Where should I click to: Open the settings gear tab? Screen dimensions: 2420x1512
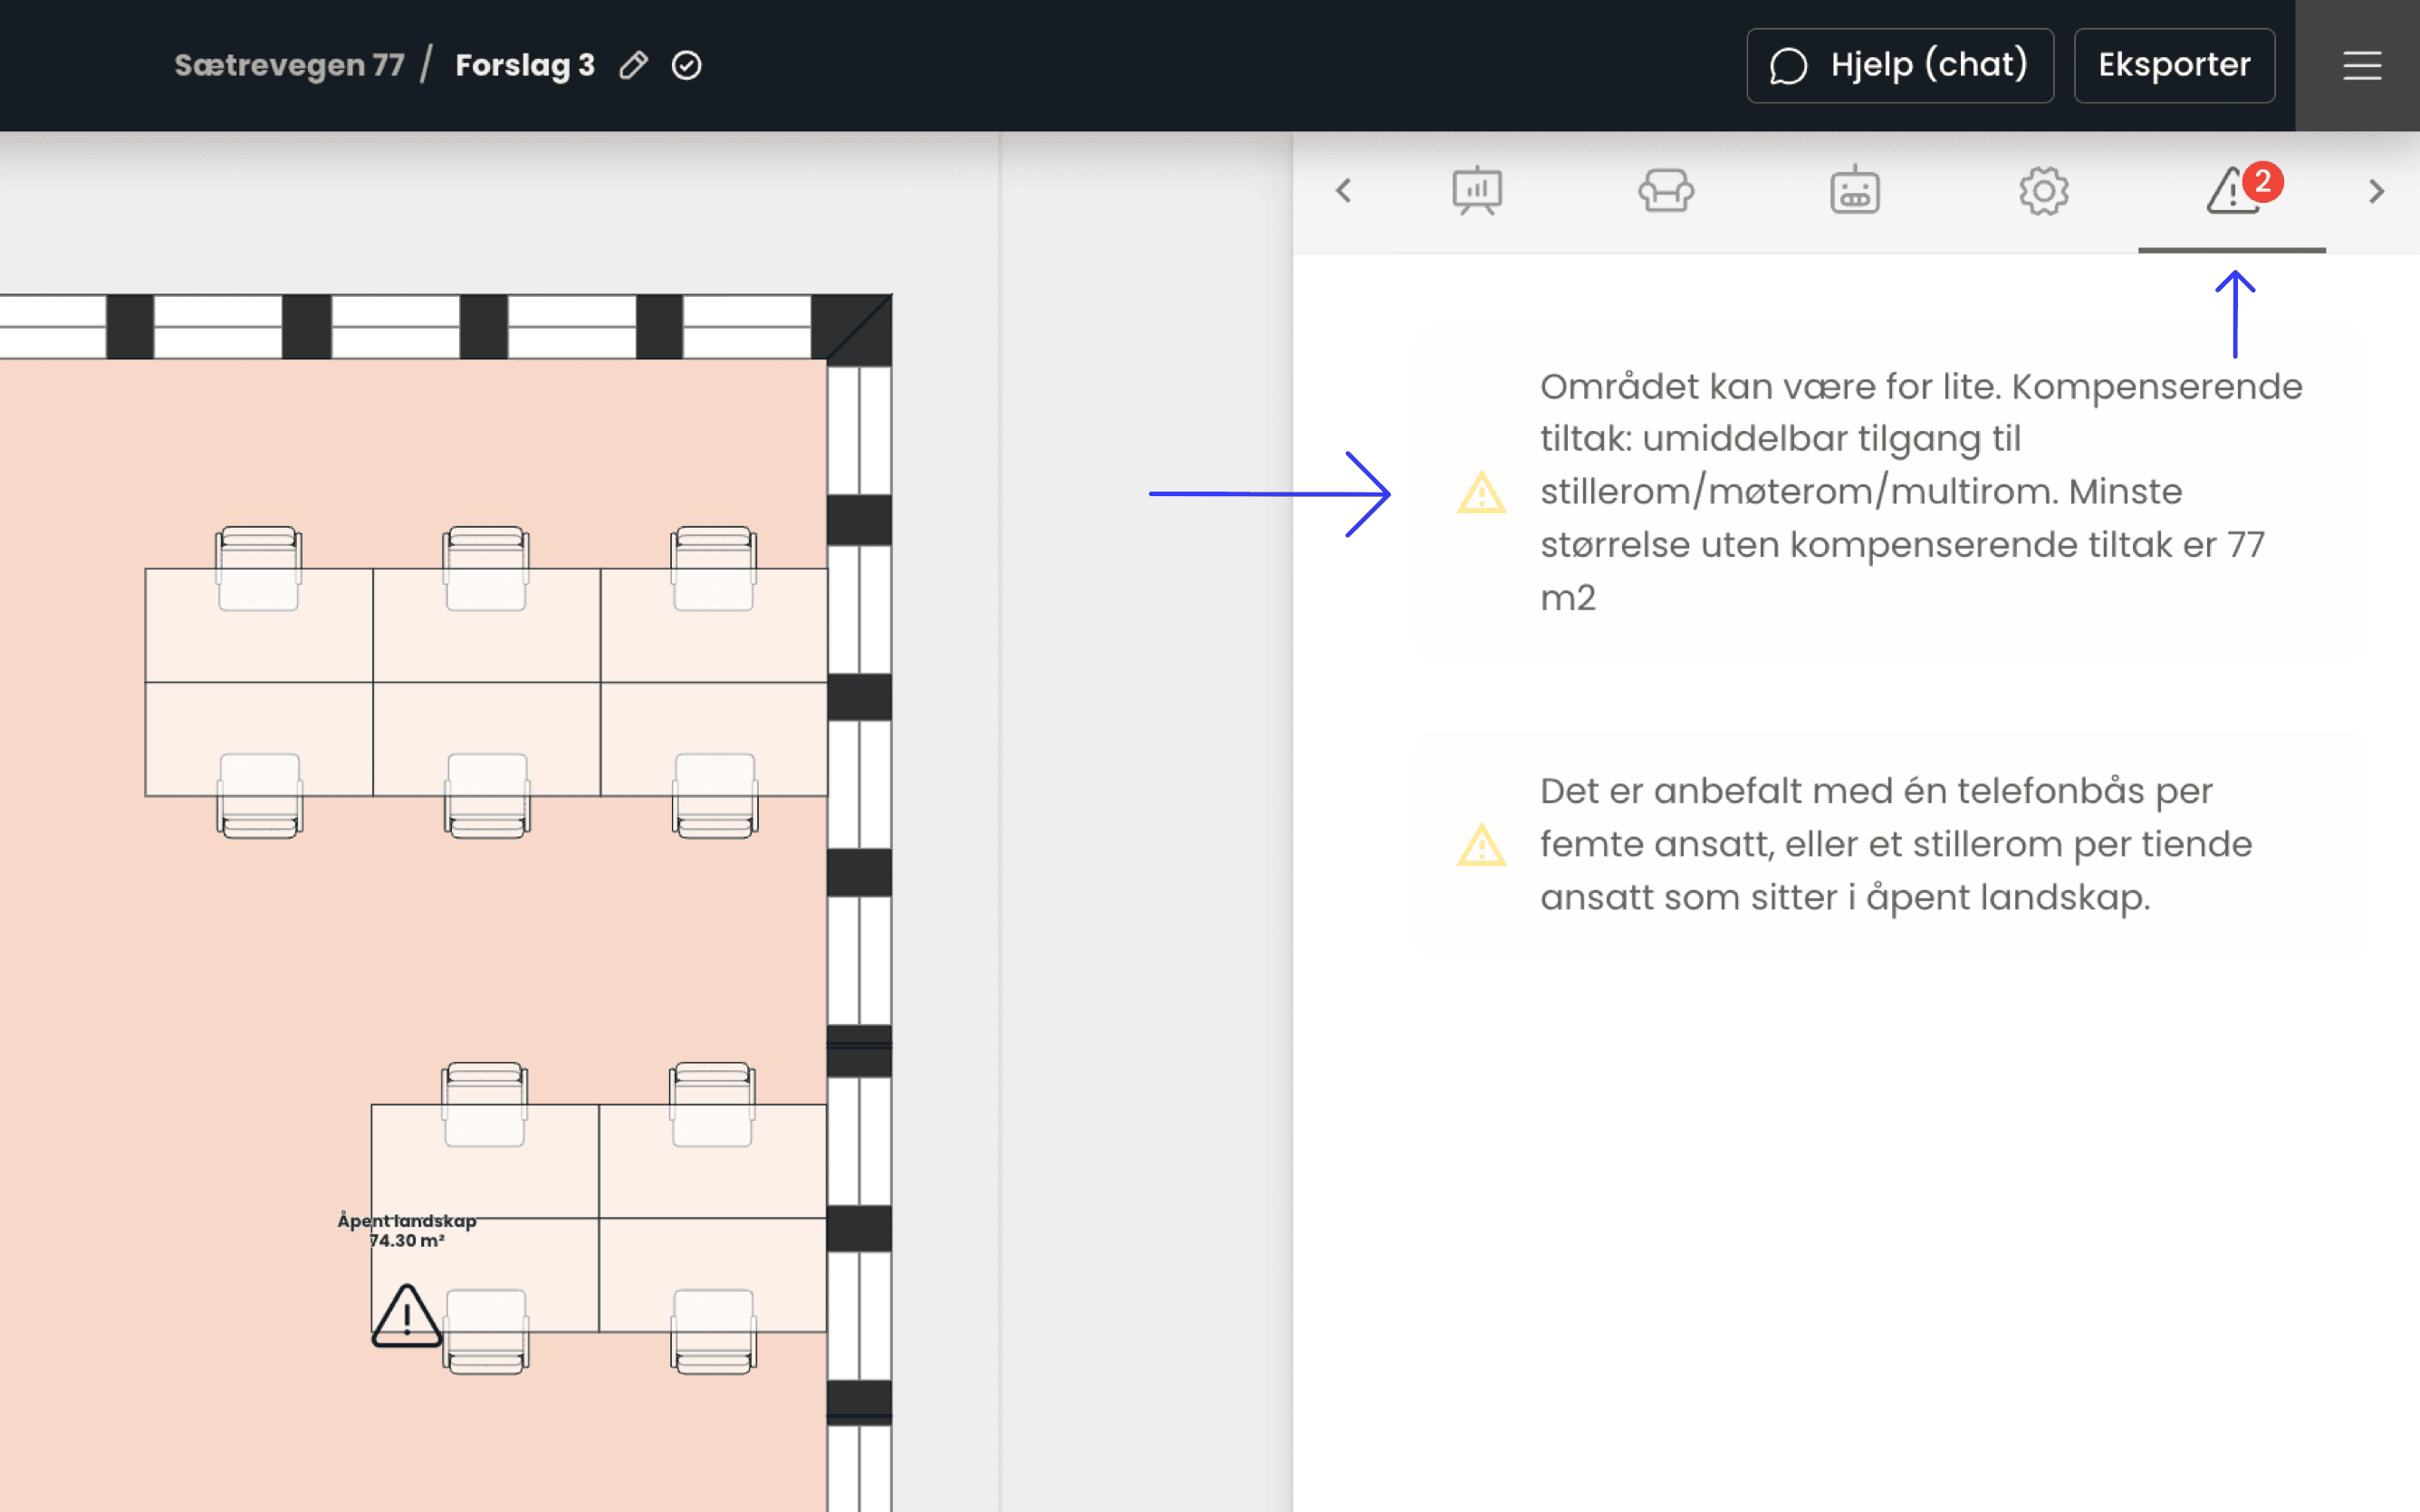click(x=2043, y=190)
